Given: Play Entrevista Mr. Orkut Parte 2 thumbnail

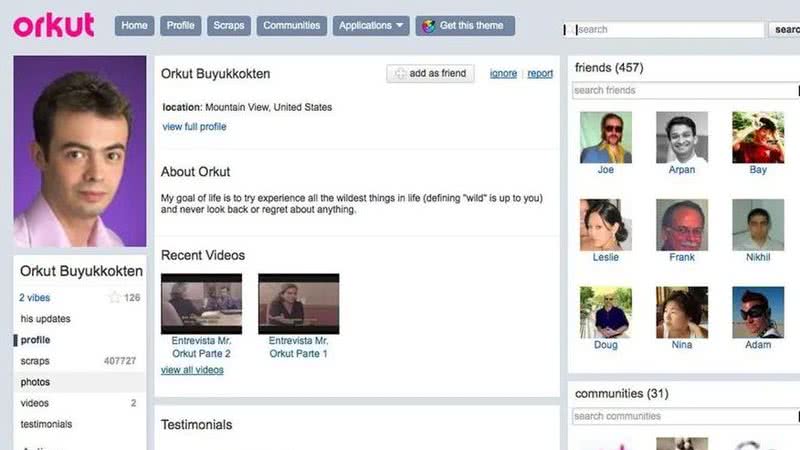Looking at the screenshot, I should pos(202,304).
